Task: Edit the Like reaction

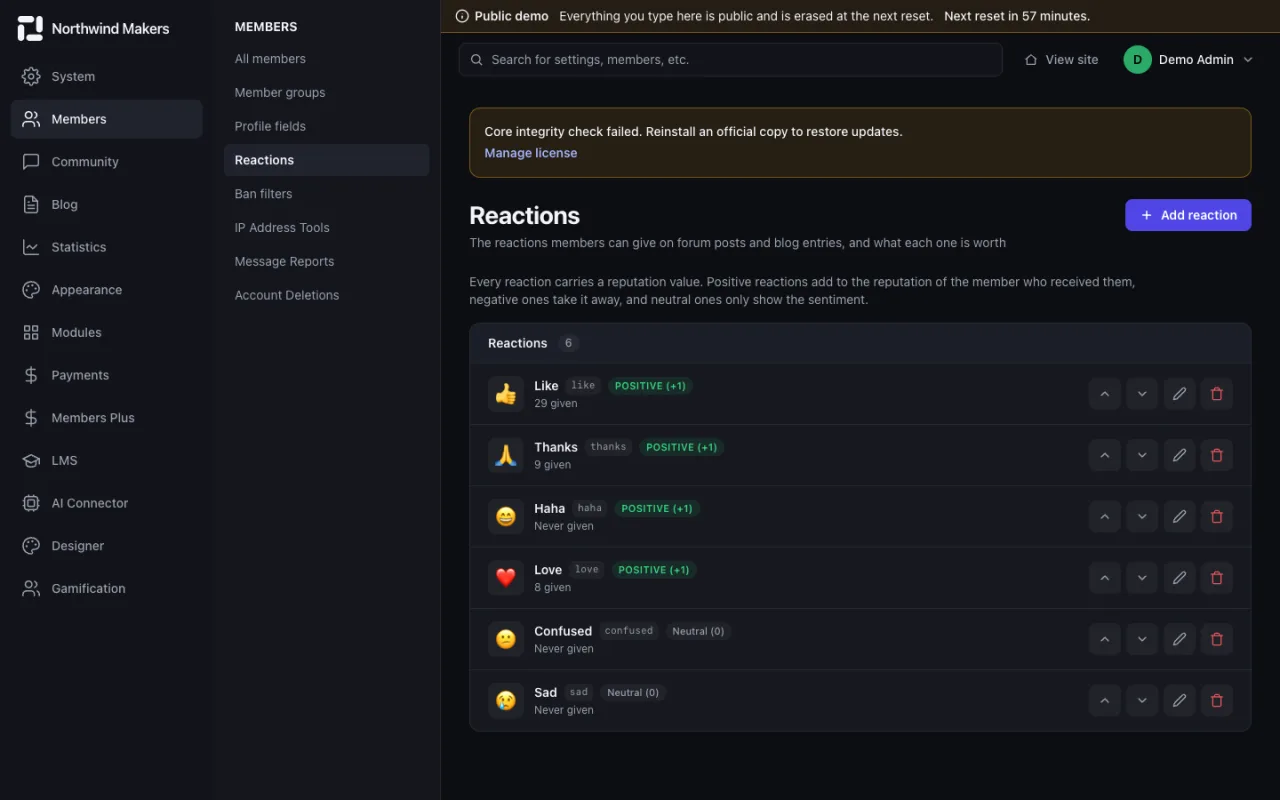Action: coord(1179,394)
